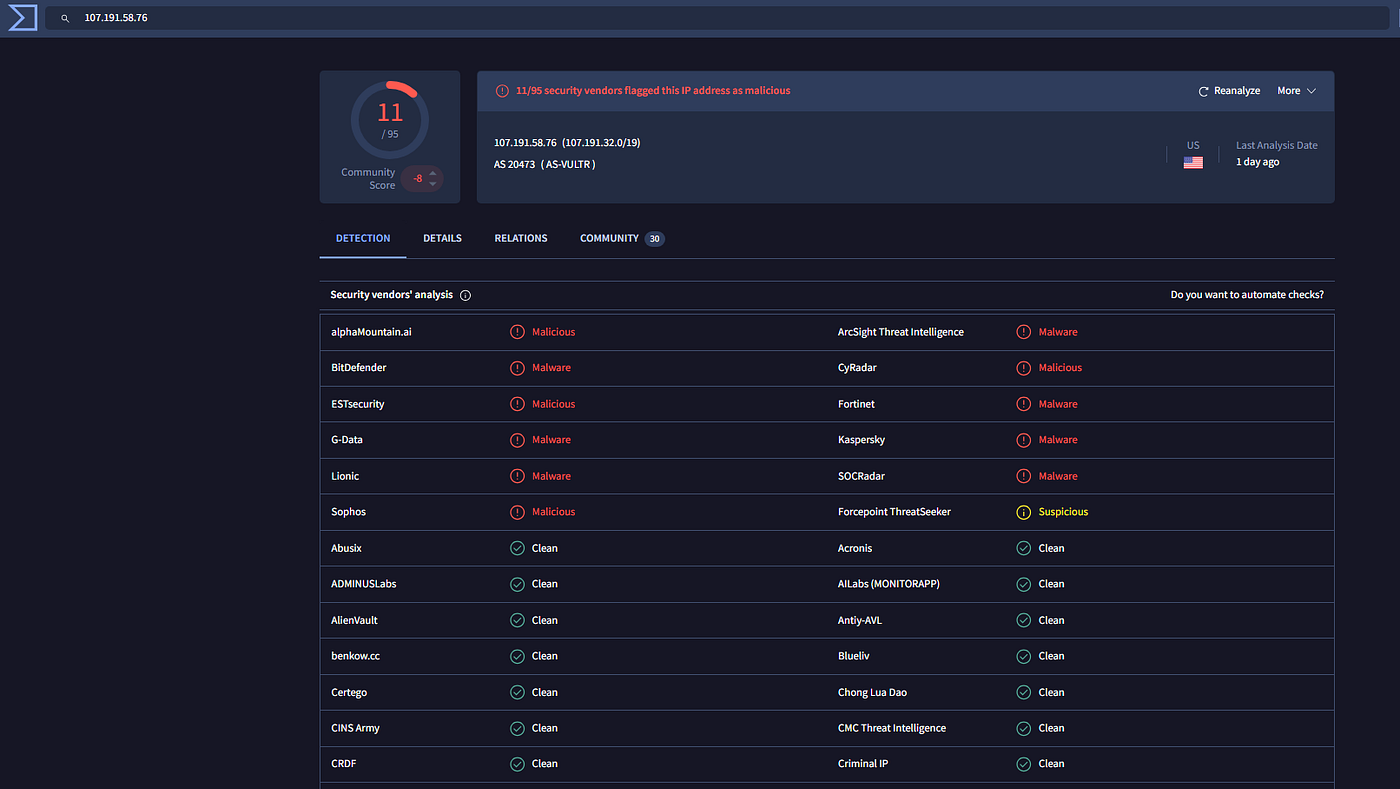Click the Malicious verdict text for CyRadar
This screenshot has height=789, width=1400.
tap(1060, 368)
